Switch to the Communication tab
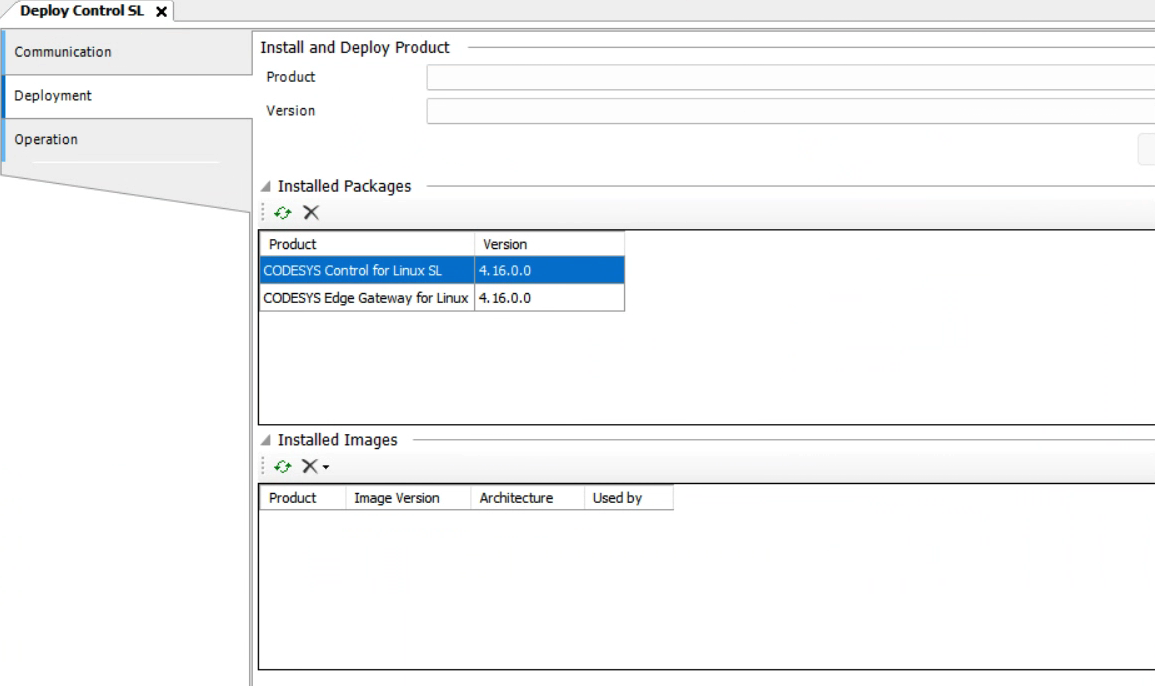The height and width of the screenshot is (686, 1155). click(x=124, y=52)
